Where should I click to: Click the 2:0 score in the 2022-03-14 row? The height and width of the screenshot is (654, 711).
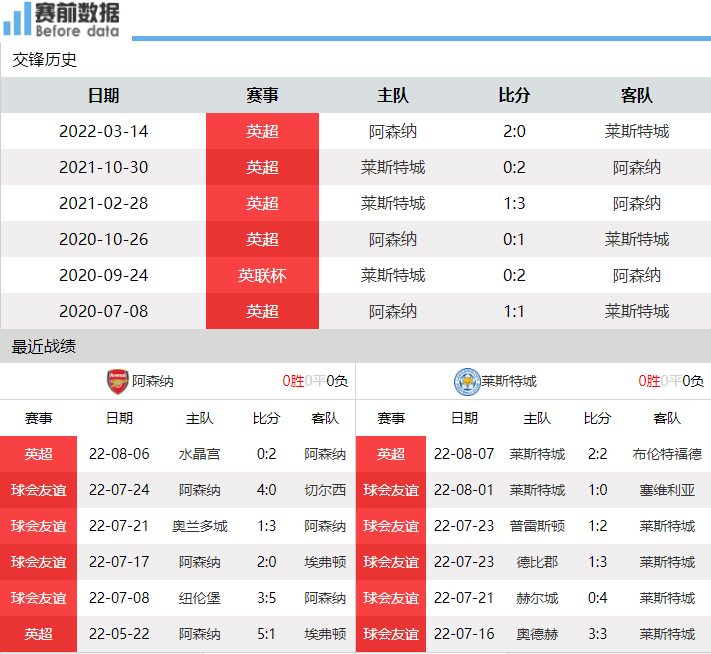[514, 132]
